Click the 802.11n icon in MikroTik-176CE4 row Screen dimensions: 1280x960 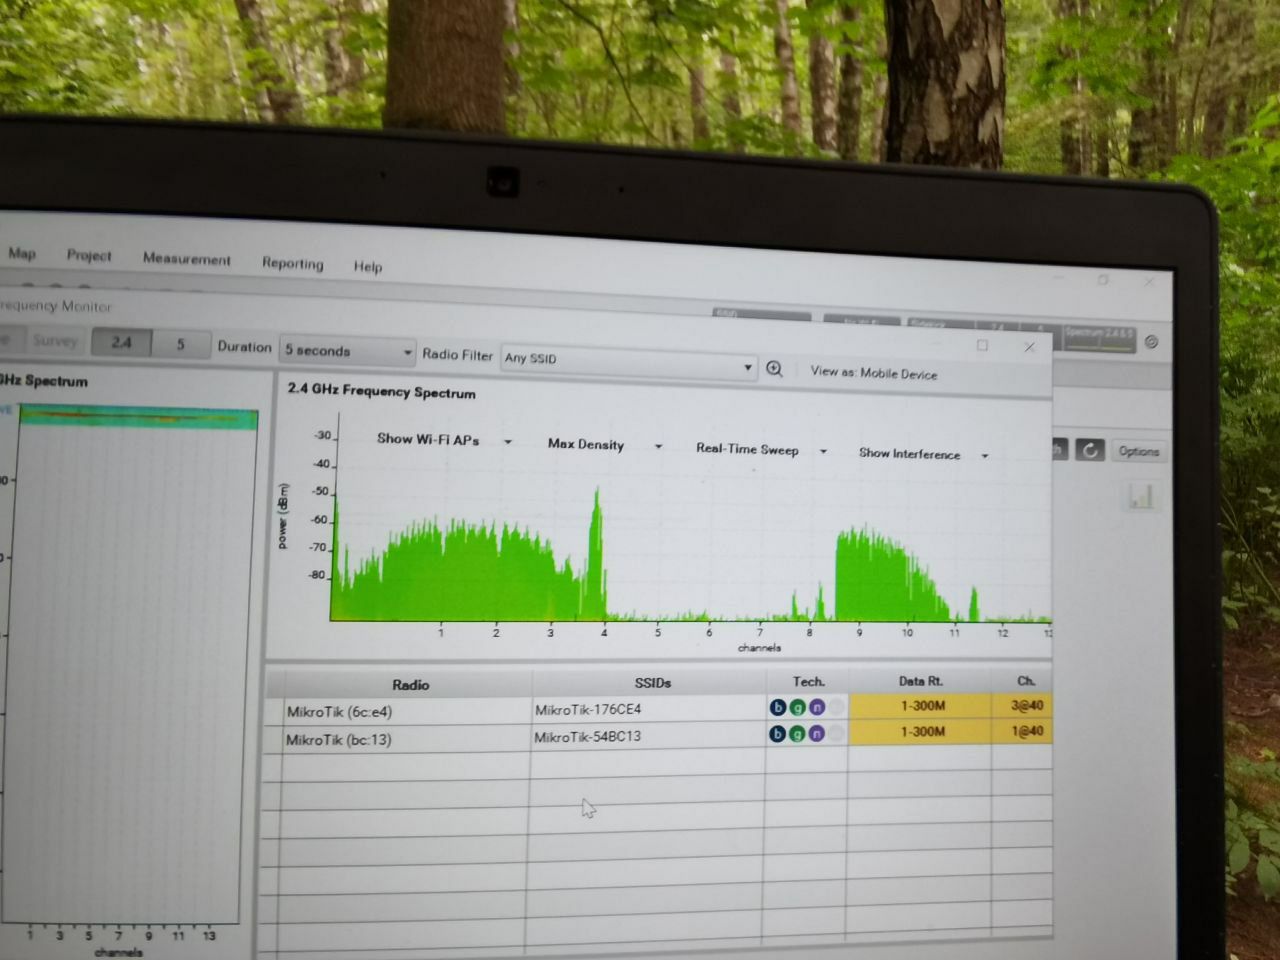(816, 707)
